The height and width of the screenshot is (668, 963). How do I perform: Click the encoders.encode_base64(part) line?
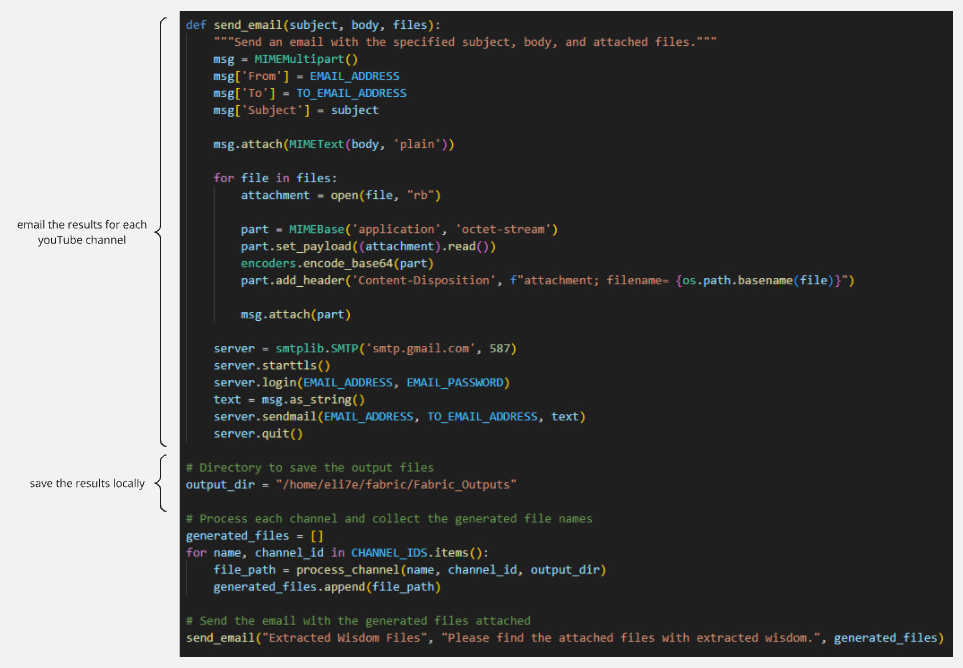point(337,263)
